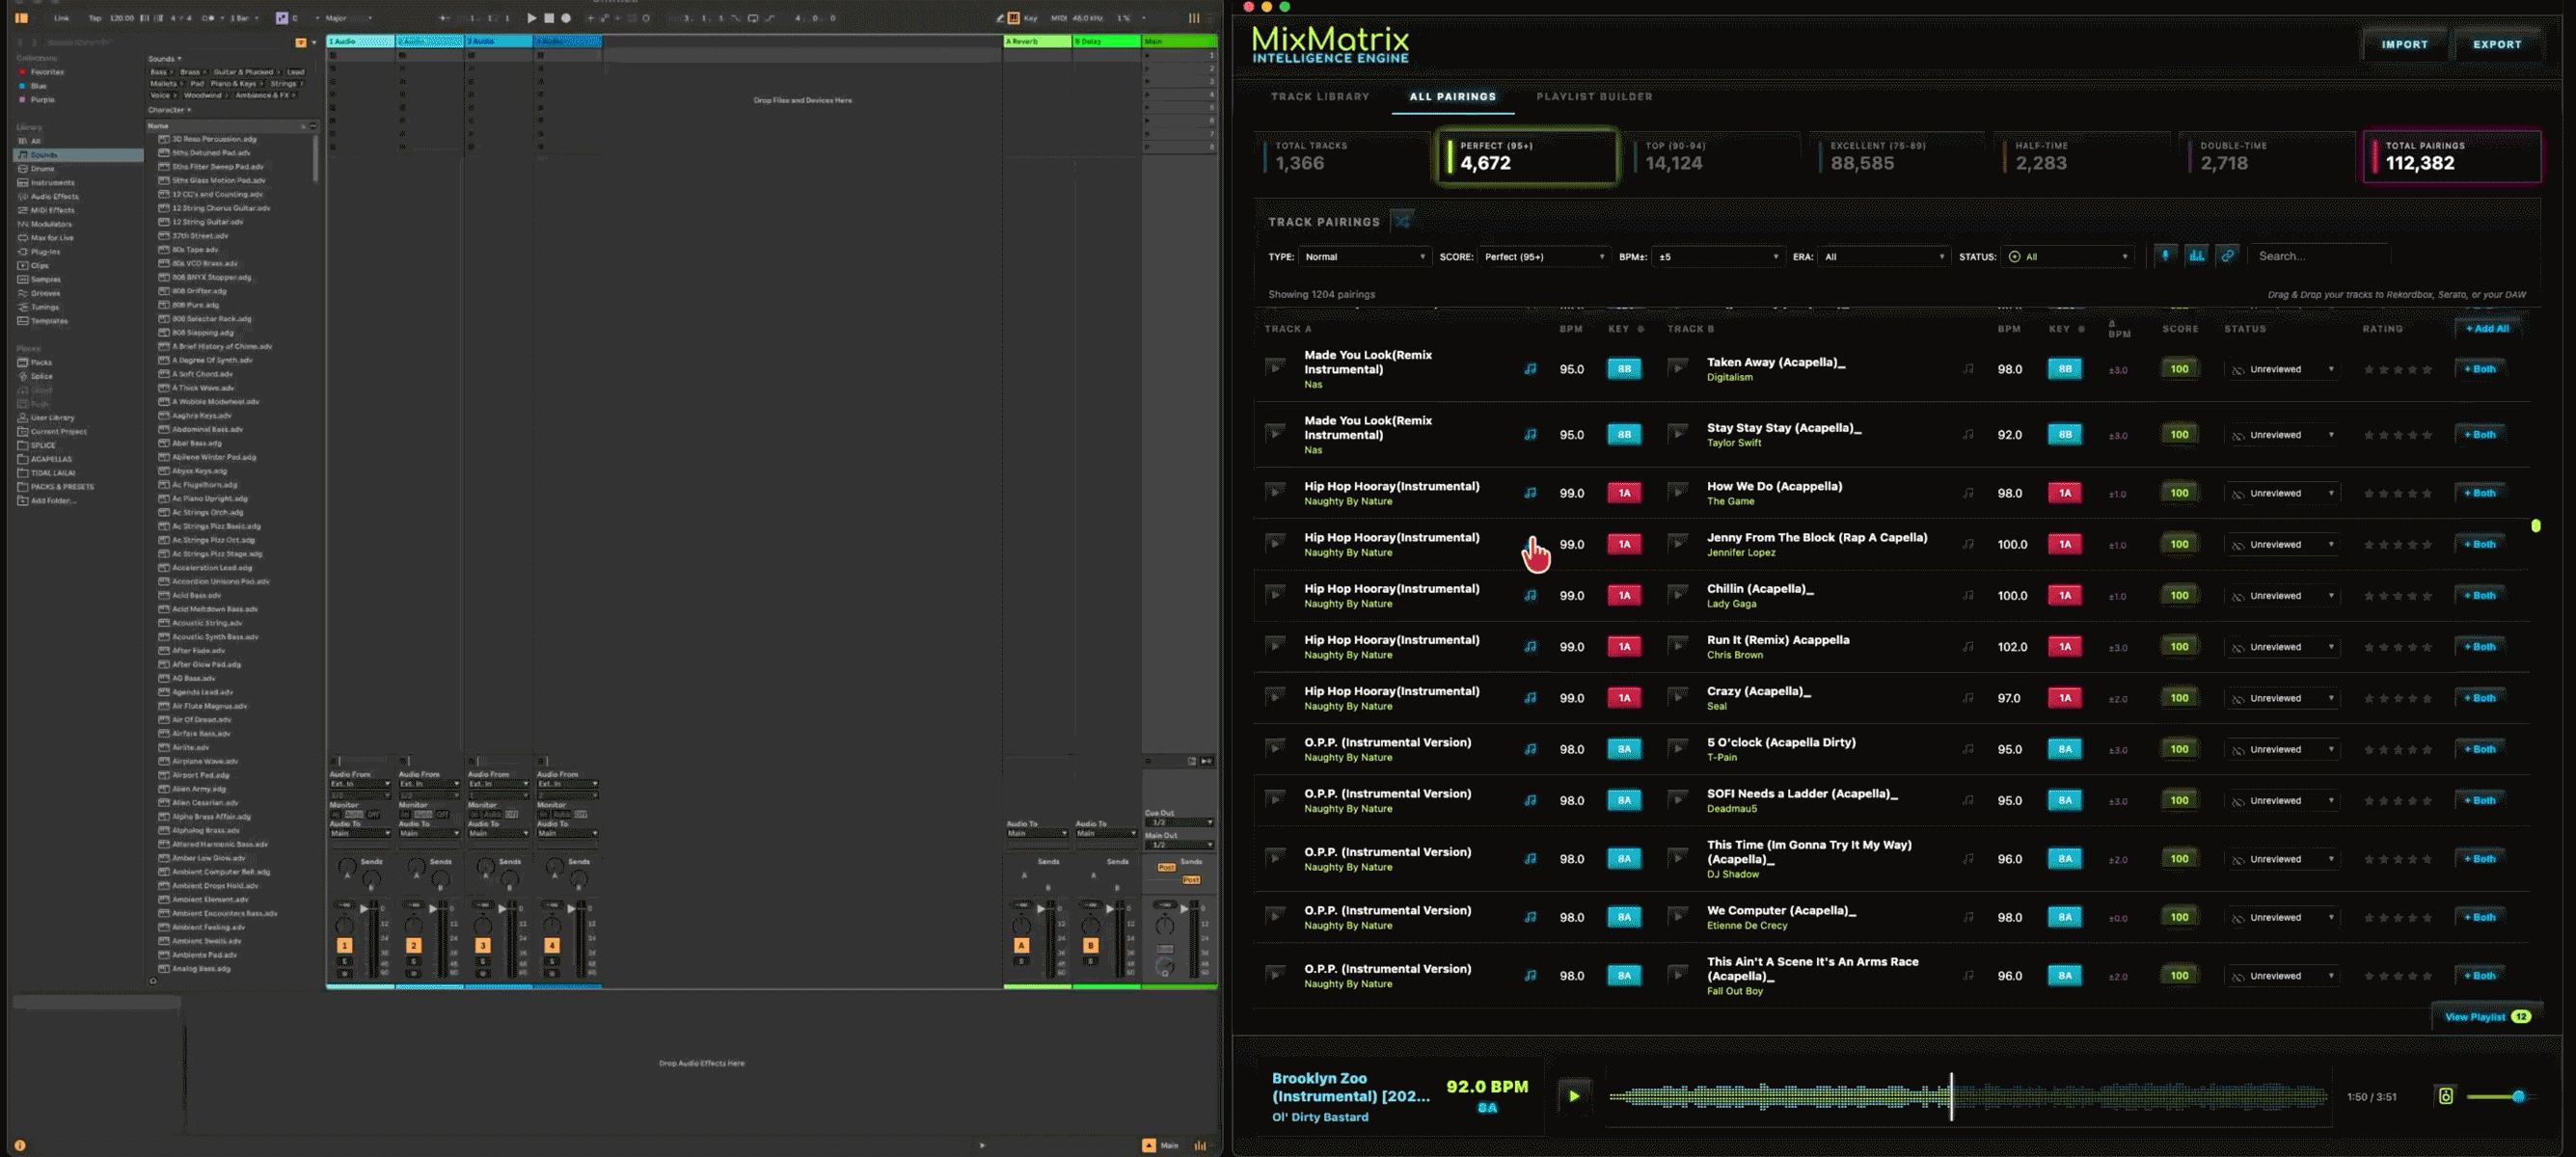
Task: Click the microphone filter icon near the search bar
Action: coord(2166,256)
